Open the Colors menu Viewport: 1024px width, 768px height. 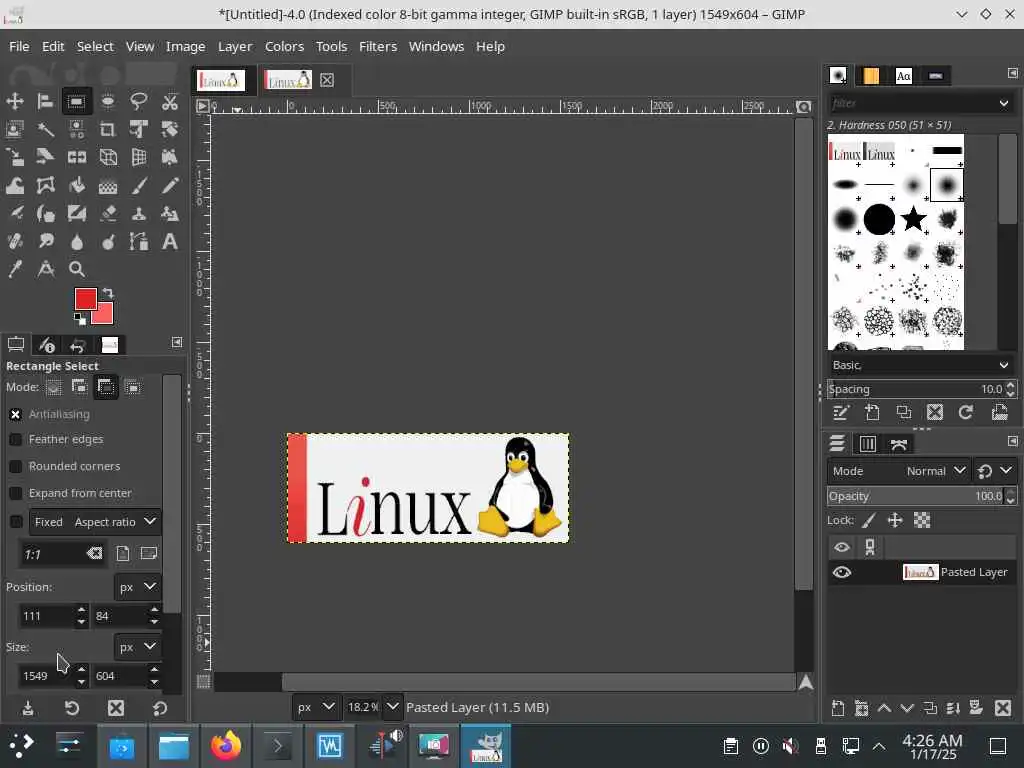(284, 46)
